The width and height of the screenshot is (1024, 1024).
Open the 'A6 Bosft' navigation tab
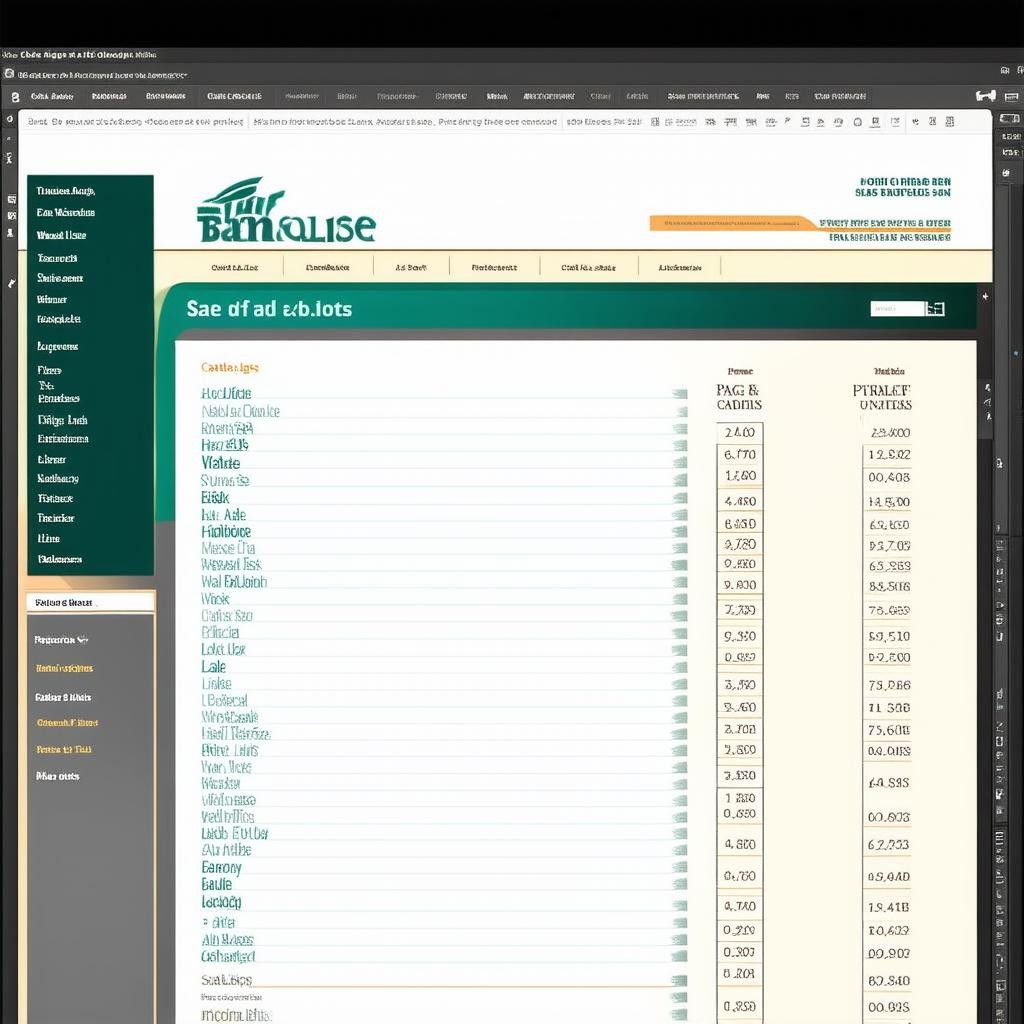411,268
